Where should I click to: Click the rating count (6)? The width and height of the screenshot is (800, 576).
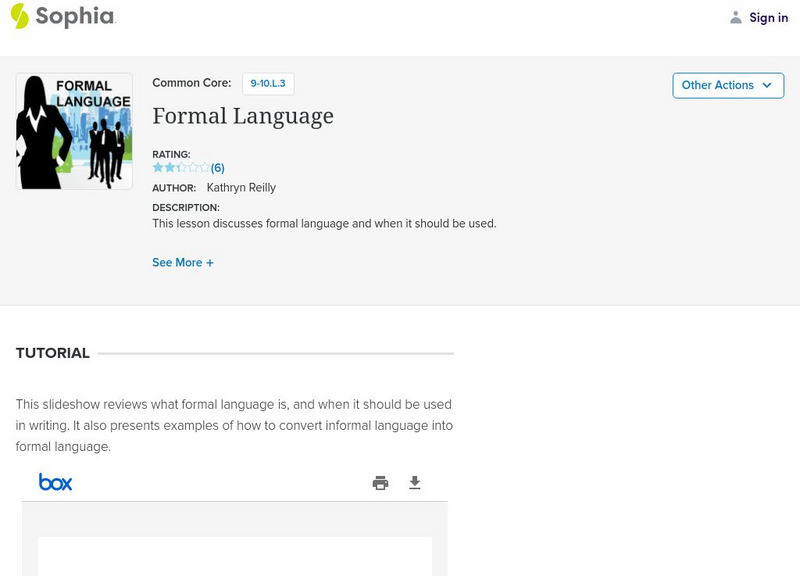tap(218, 168)
